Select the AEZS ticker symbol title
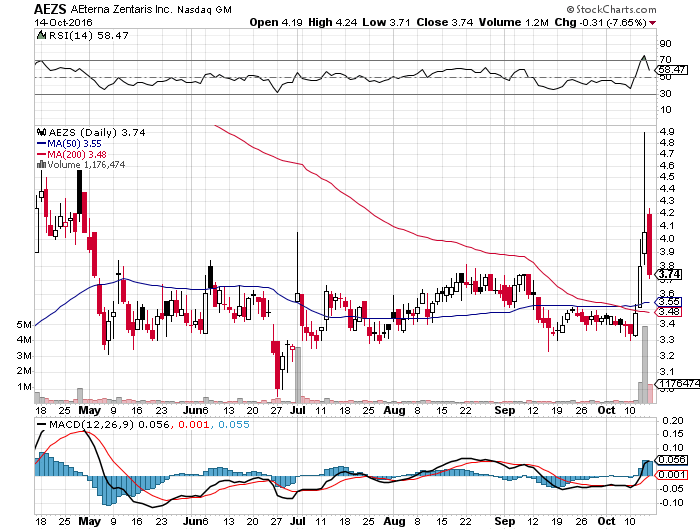The width and height of the screenshot is (700, 530). pyautogui.click(x=50, y=8)
